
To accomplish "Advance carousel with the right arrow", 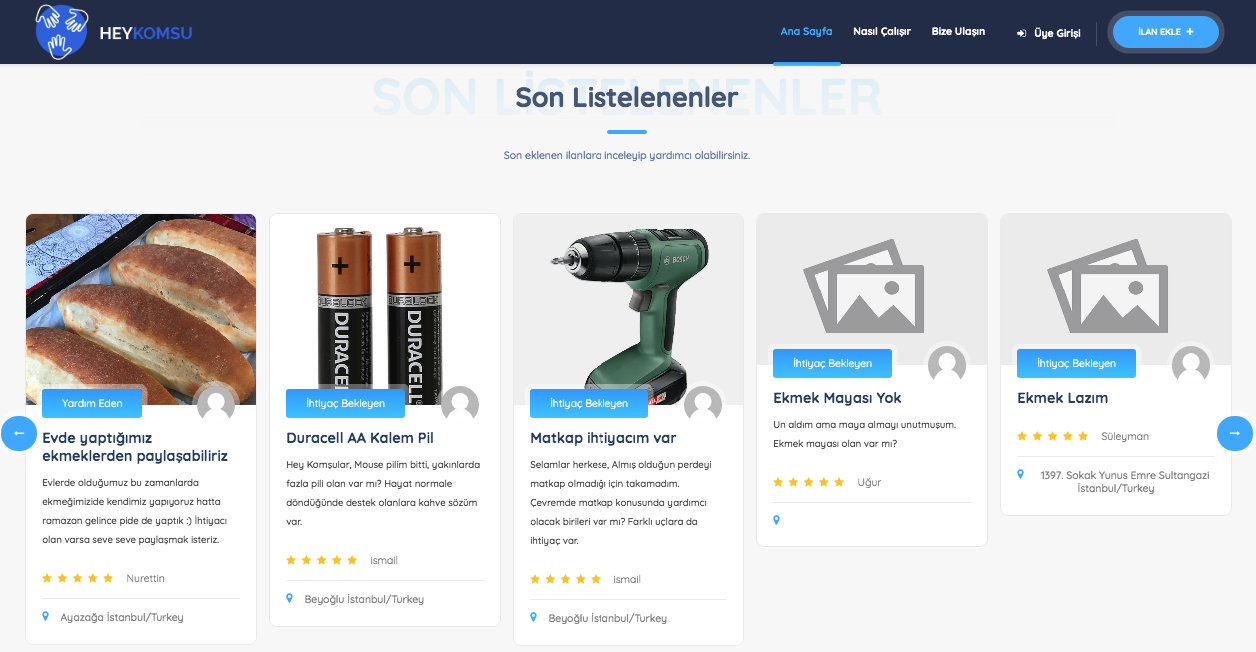I will tap(1234, 433).
